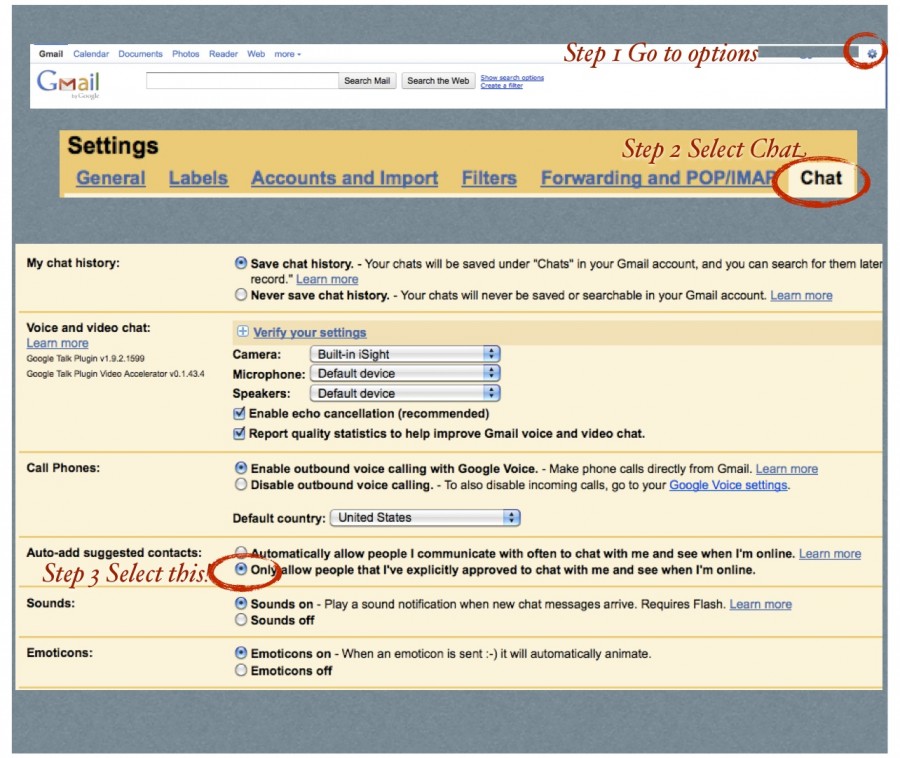Open the Google Voice settings link
900x758 pixels.
coord(728,485)
